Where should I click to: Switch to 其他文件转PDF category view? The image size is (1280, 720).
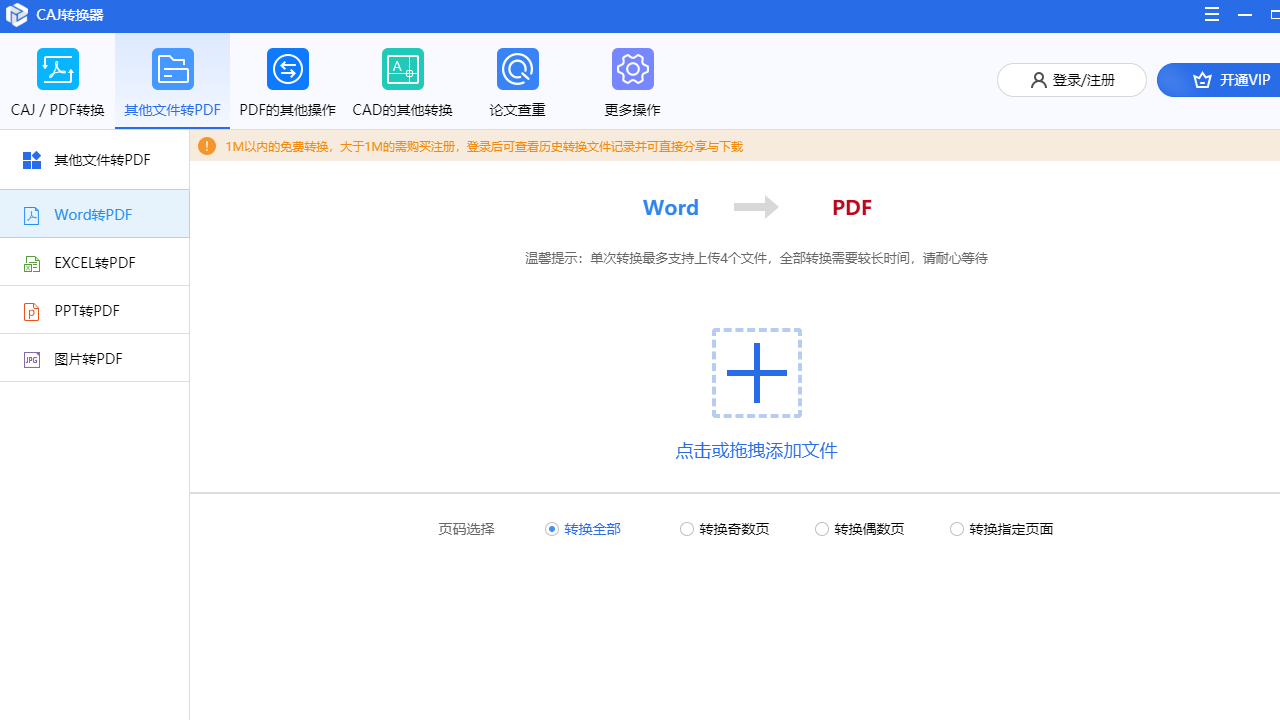pos(172,80)
